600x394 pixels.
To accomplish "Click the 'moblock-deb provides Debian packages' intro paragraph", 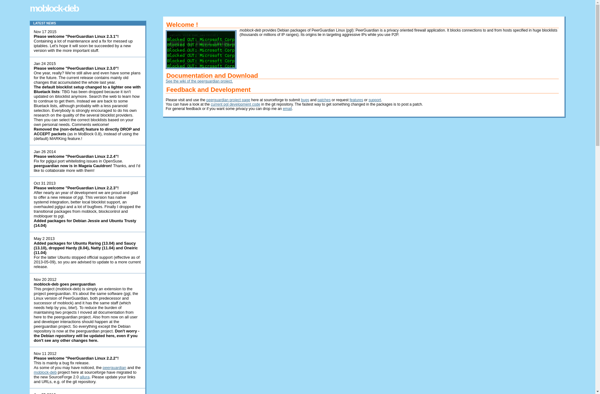I will (x=398, y=32).
